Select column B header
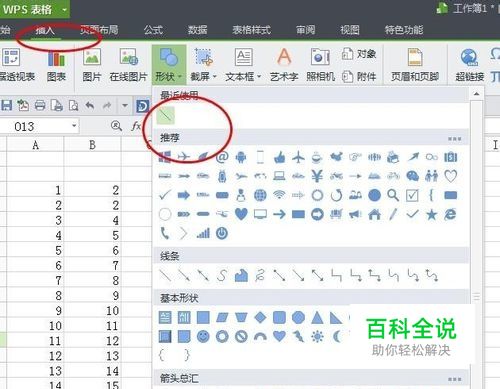The height and width of the screenshot is (389, 500). click(x=92, y=145)
